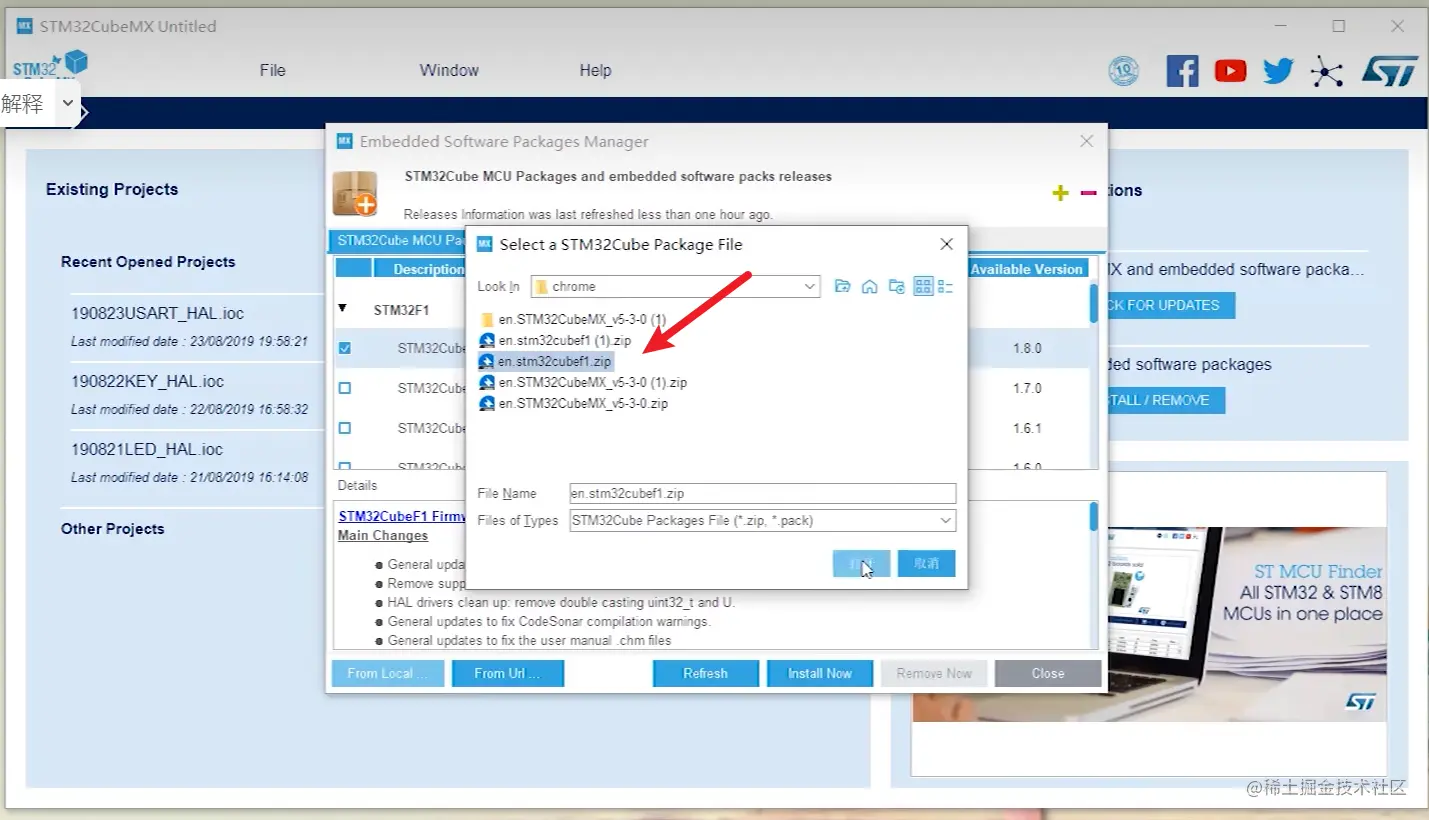1429x820 pixels.
Task: Select file en.stm32cubef1 (1).zip
Action: (555, 340)
